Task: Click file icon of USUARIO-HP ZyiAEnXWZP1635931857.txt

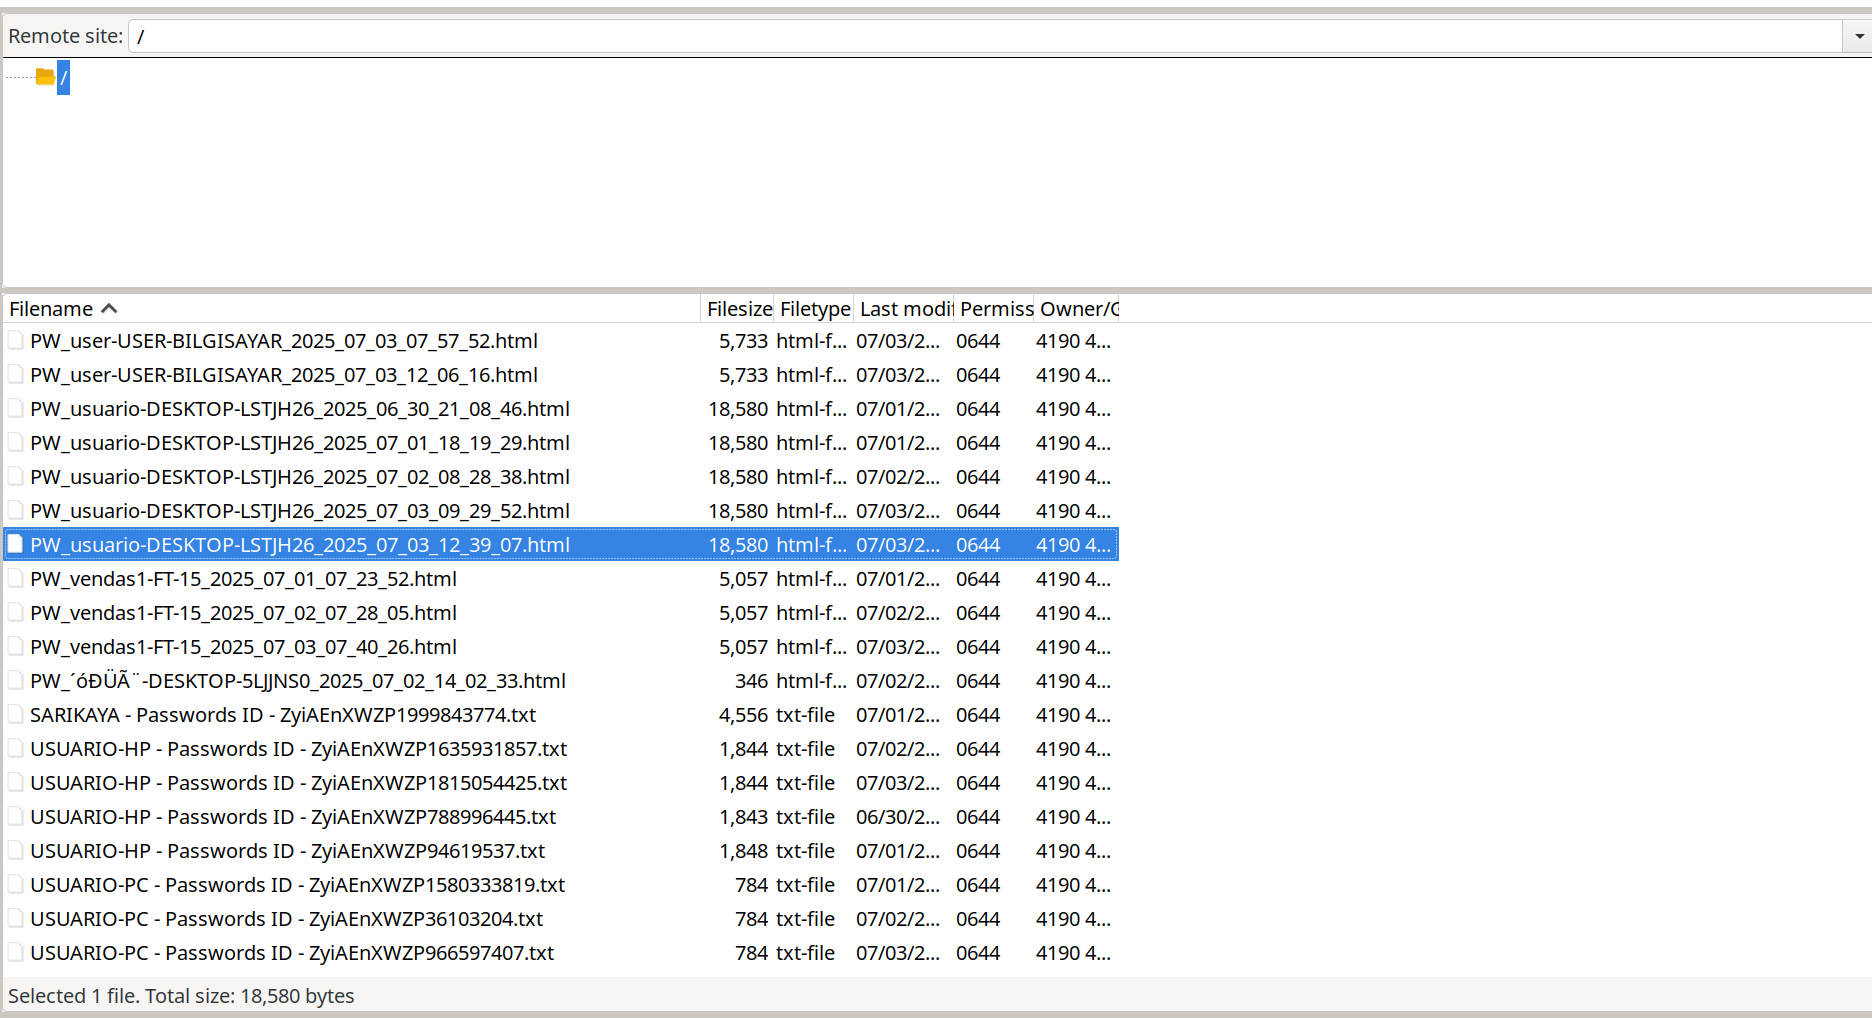Action: tap(16, 749)
